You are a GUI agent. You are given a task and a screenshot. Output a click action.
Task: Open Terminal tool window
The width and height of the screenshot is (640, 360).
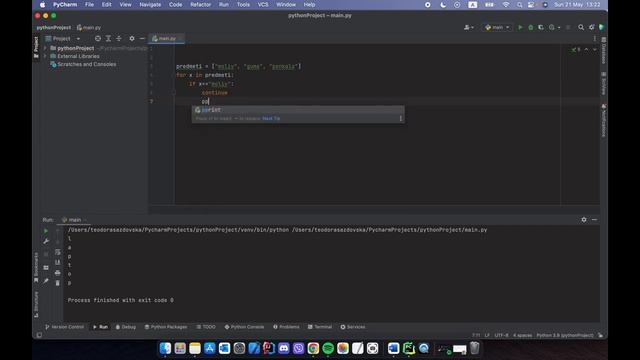click(320, 327)
